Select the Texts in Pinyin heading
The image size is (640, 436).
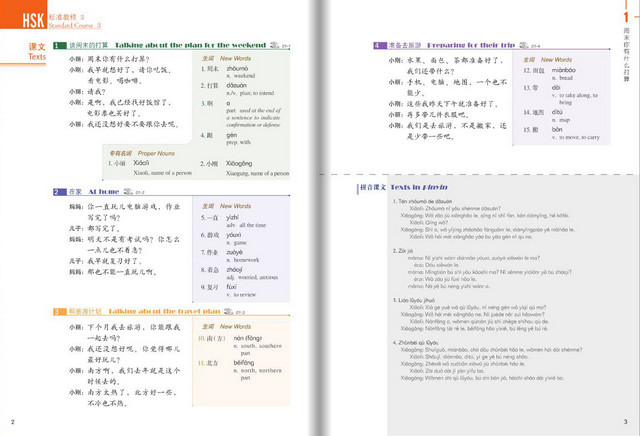419,187
